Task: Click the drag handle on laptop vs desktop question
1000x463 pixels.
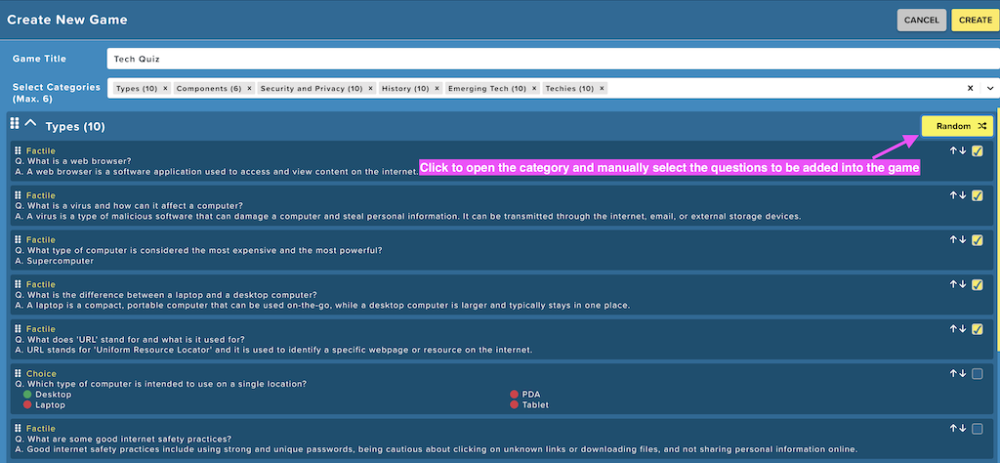Action: click(18, 284)
